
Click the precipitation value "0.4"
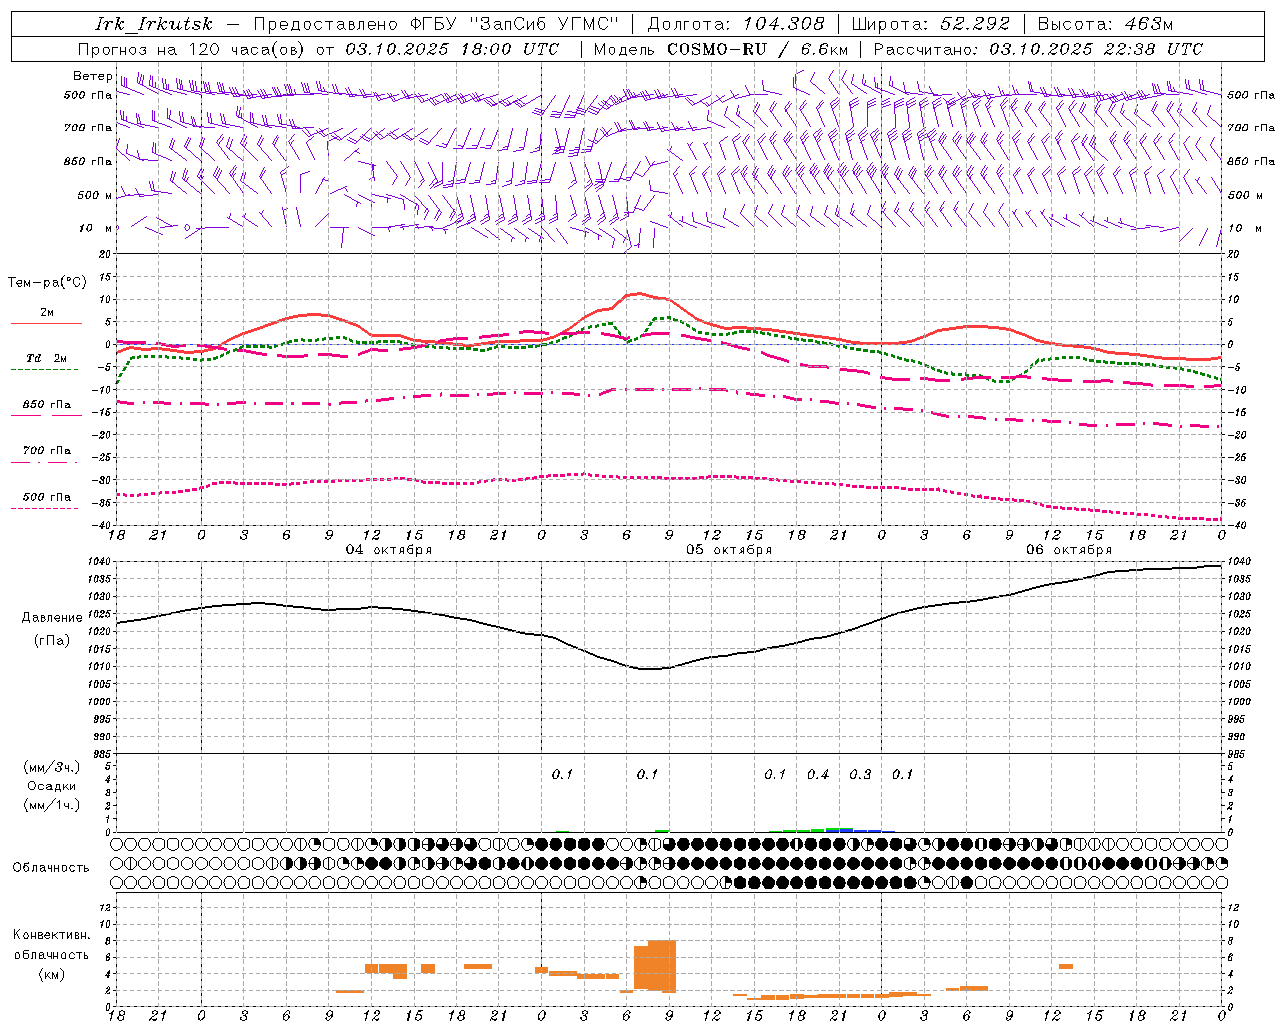coord(818,774)
